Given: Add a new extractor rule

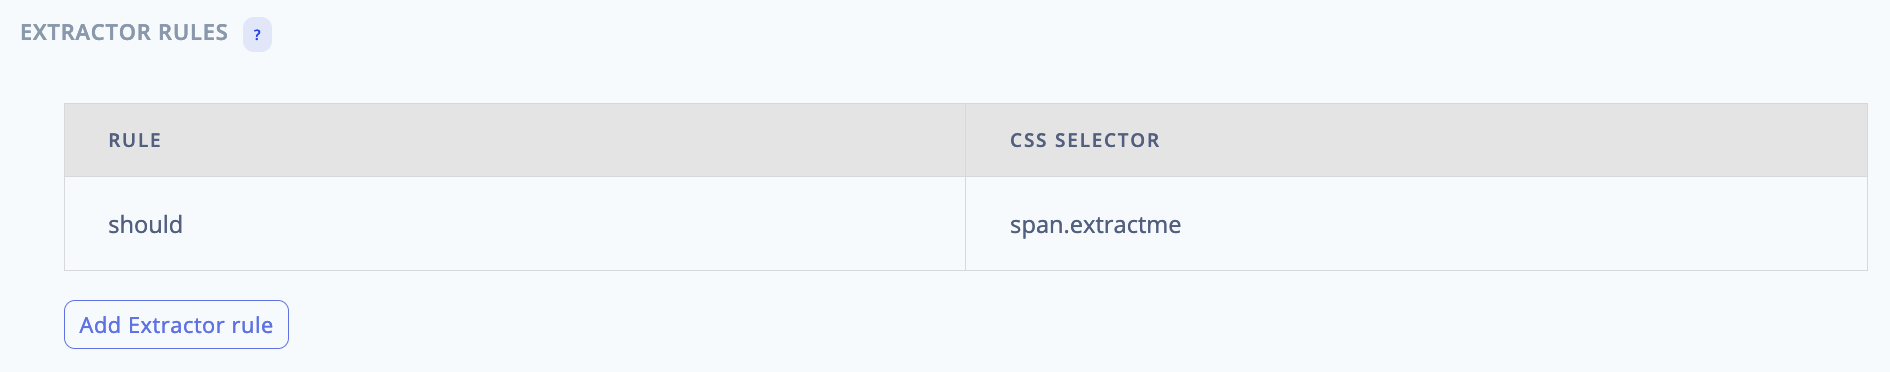Looking at the screenshot, I should point(176,325).
